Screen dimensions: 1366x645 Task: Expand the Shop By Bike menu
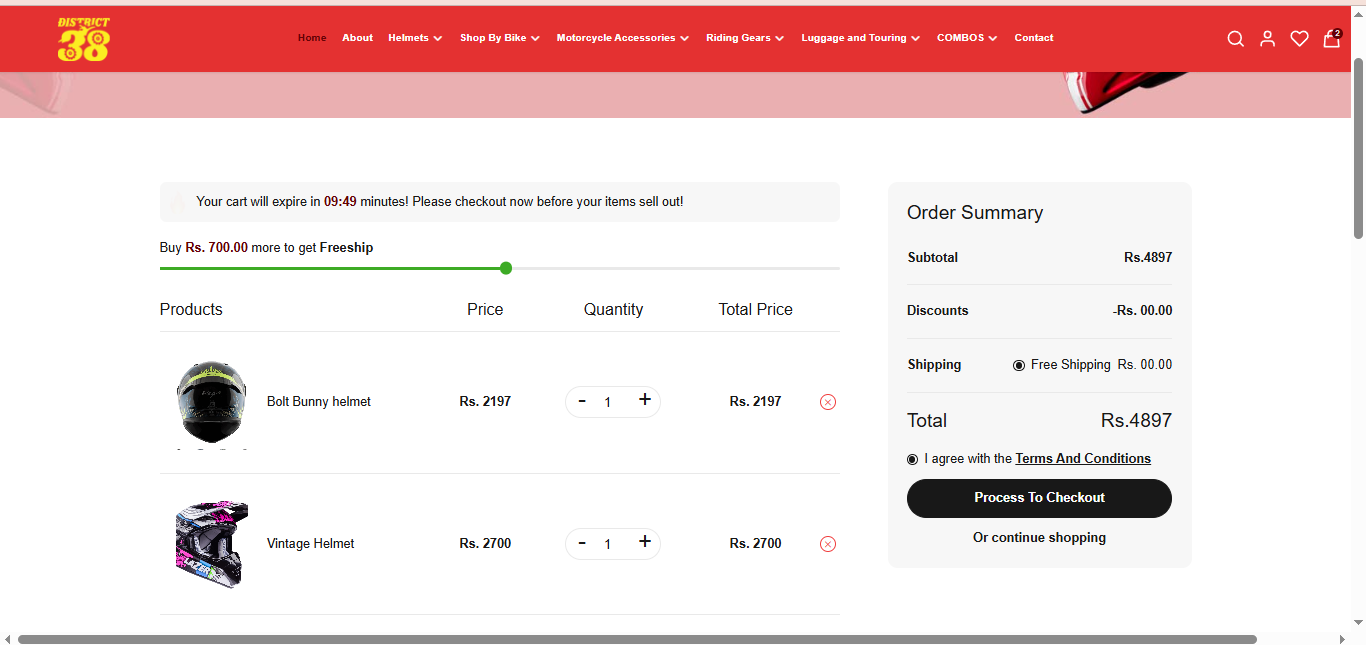[499, 38]
